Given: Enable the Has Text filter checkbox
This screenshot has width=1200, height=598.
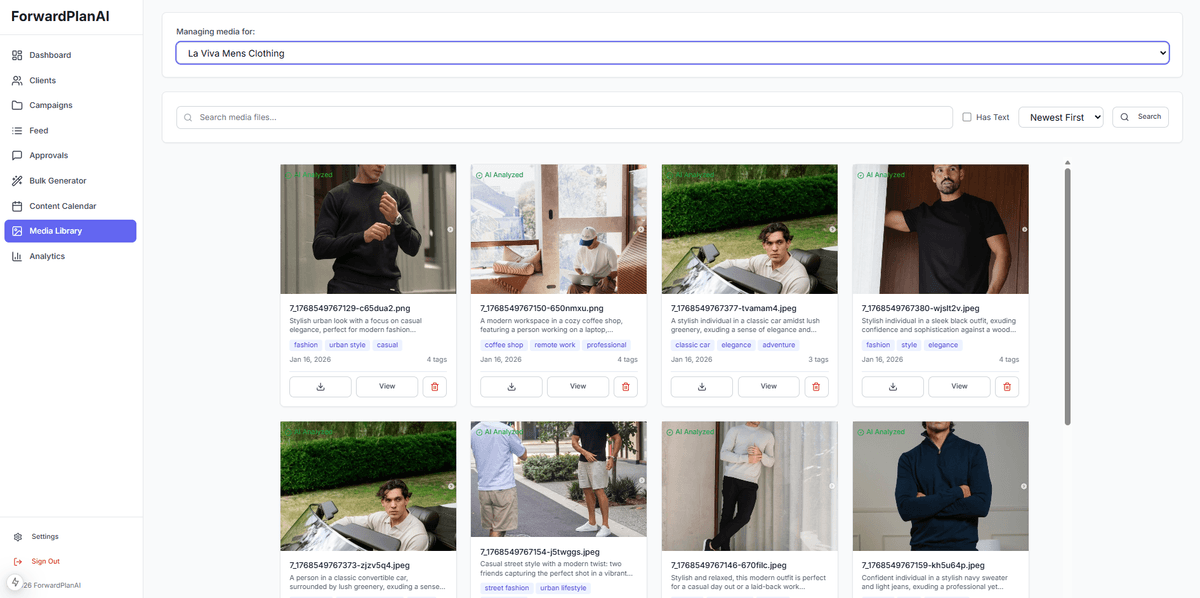Looking at the screenshot, I should [966, 116].
